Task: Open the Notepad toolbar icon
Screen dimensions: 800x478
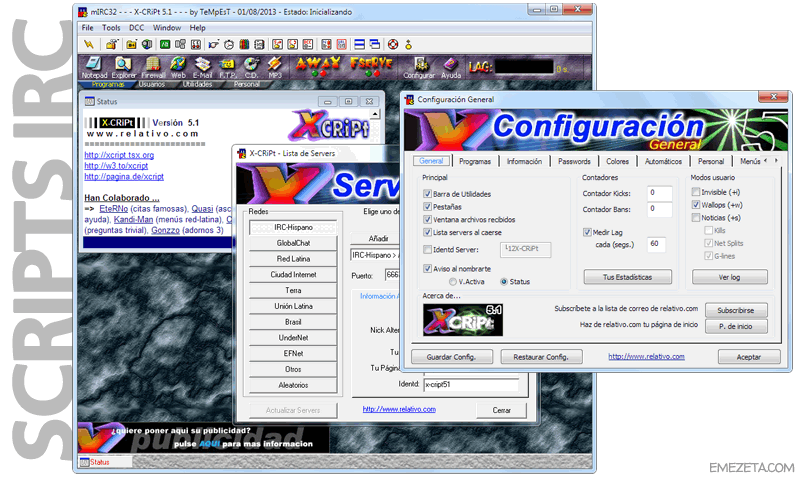Action: click(94, 65)
